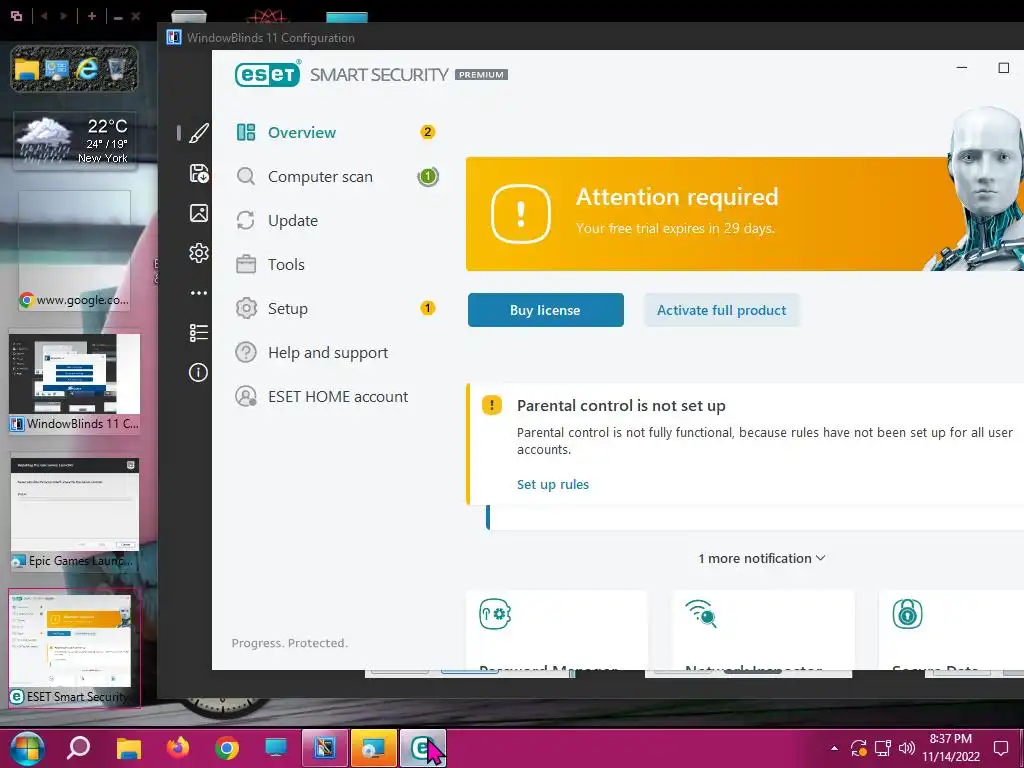
Task: Click the yellow '2' badge beside Overview
Action: point(427,132)
